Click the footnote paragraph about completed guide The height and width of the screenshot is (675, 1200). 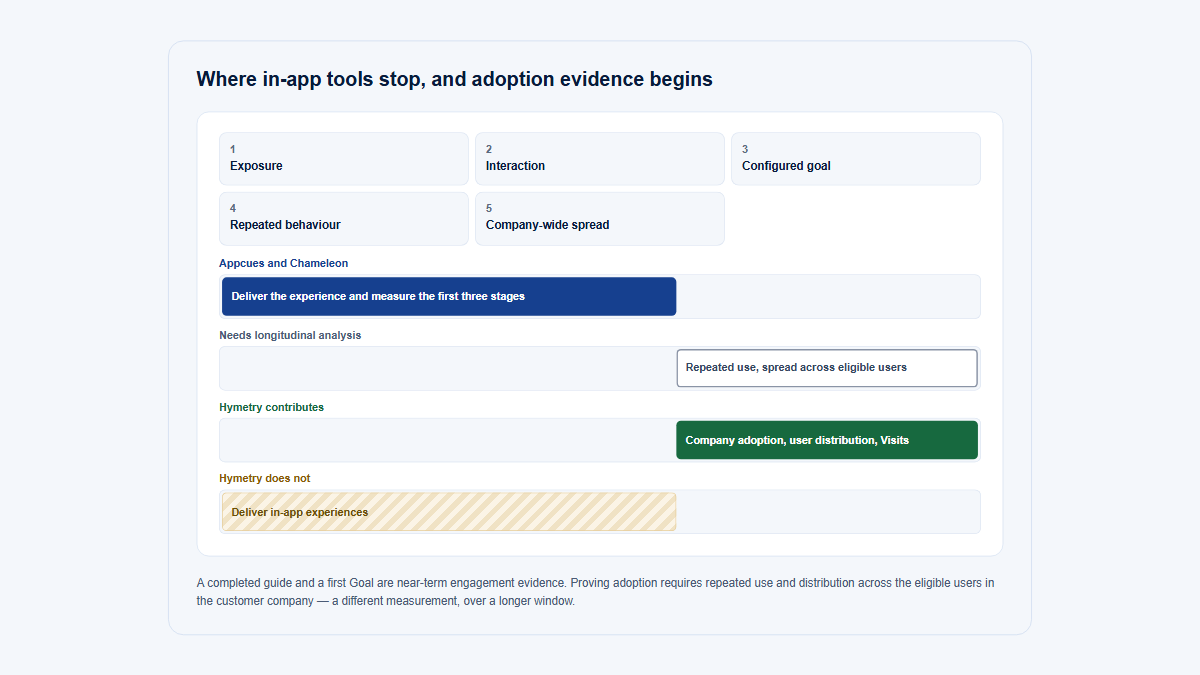(x=596, y=592)
